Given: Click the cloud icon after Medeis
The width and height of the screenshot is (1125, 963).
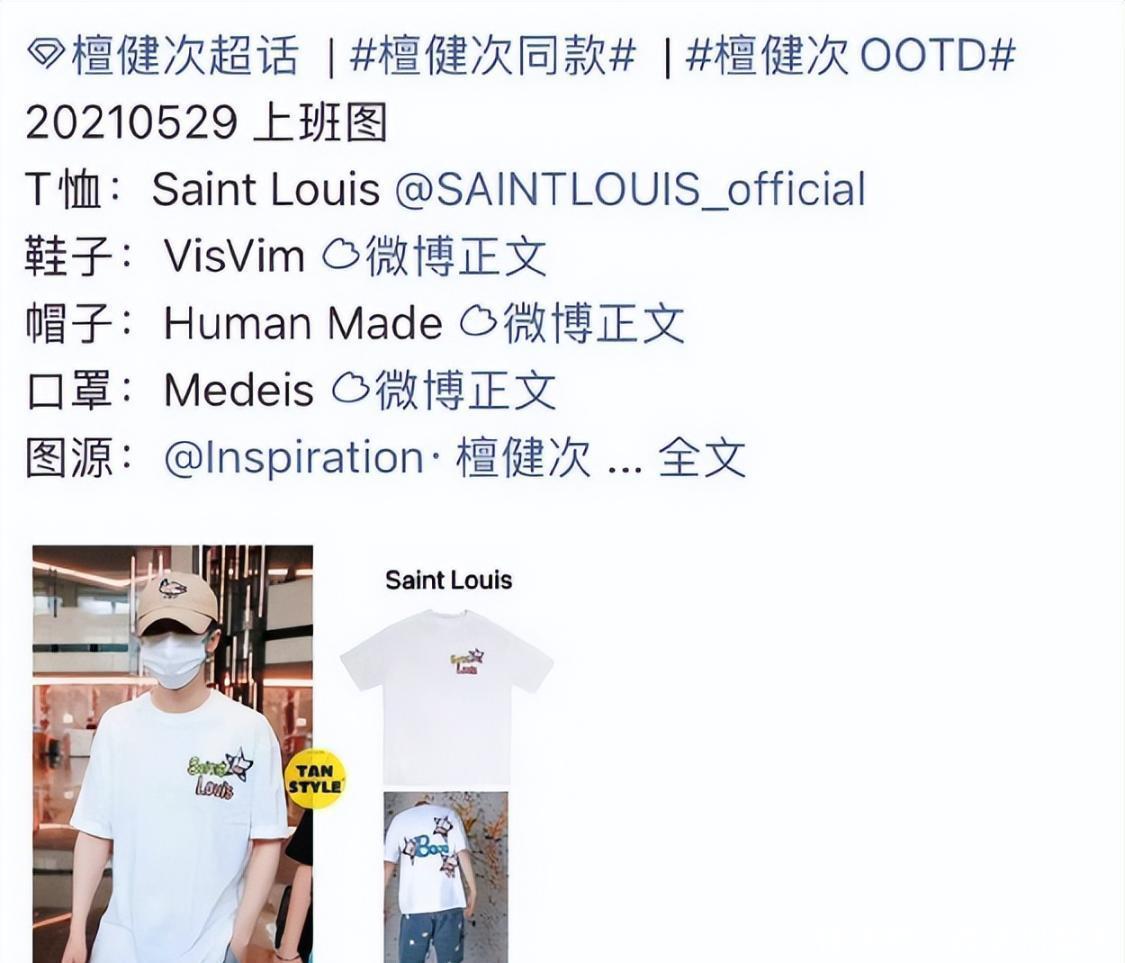Looking at the screenshot, I should (x=350, y=389).
